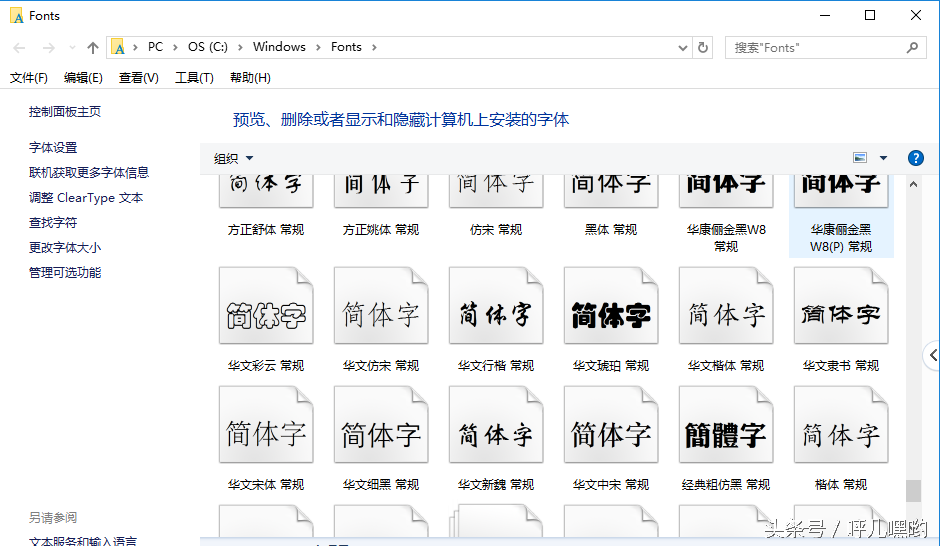Viewport: 940px width, 546px height.
Task: Select the 方正舒体 常规 font
Action: click(266, 204)
